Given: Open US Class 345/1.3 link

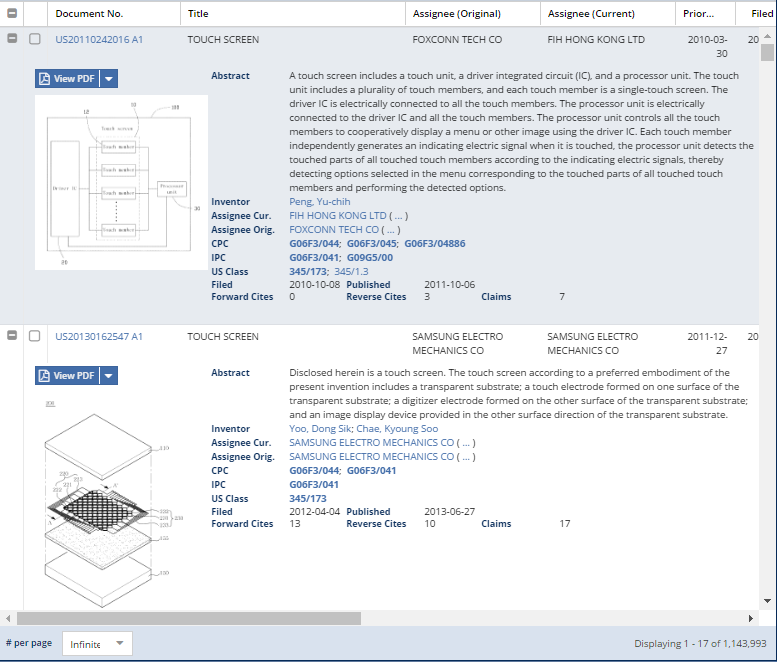Looking at the screenshot, I should pos(351,272).
